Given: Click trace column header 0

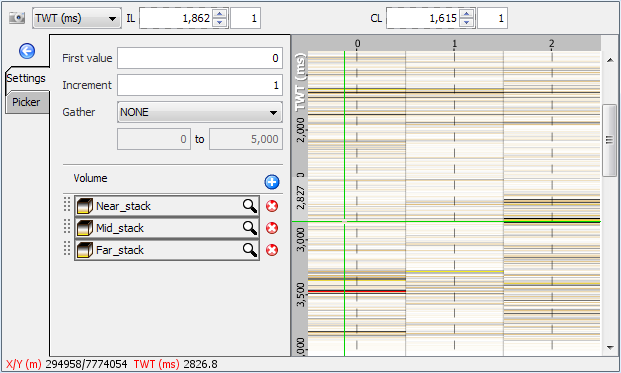Looking at the screenshot, I should pos(357,43).
